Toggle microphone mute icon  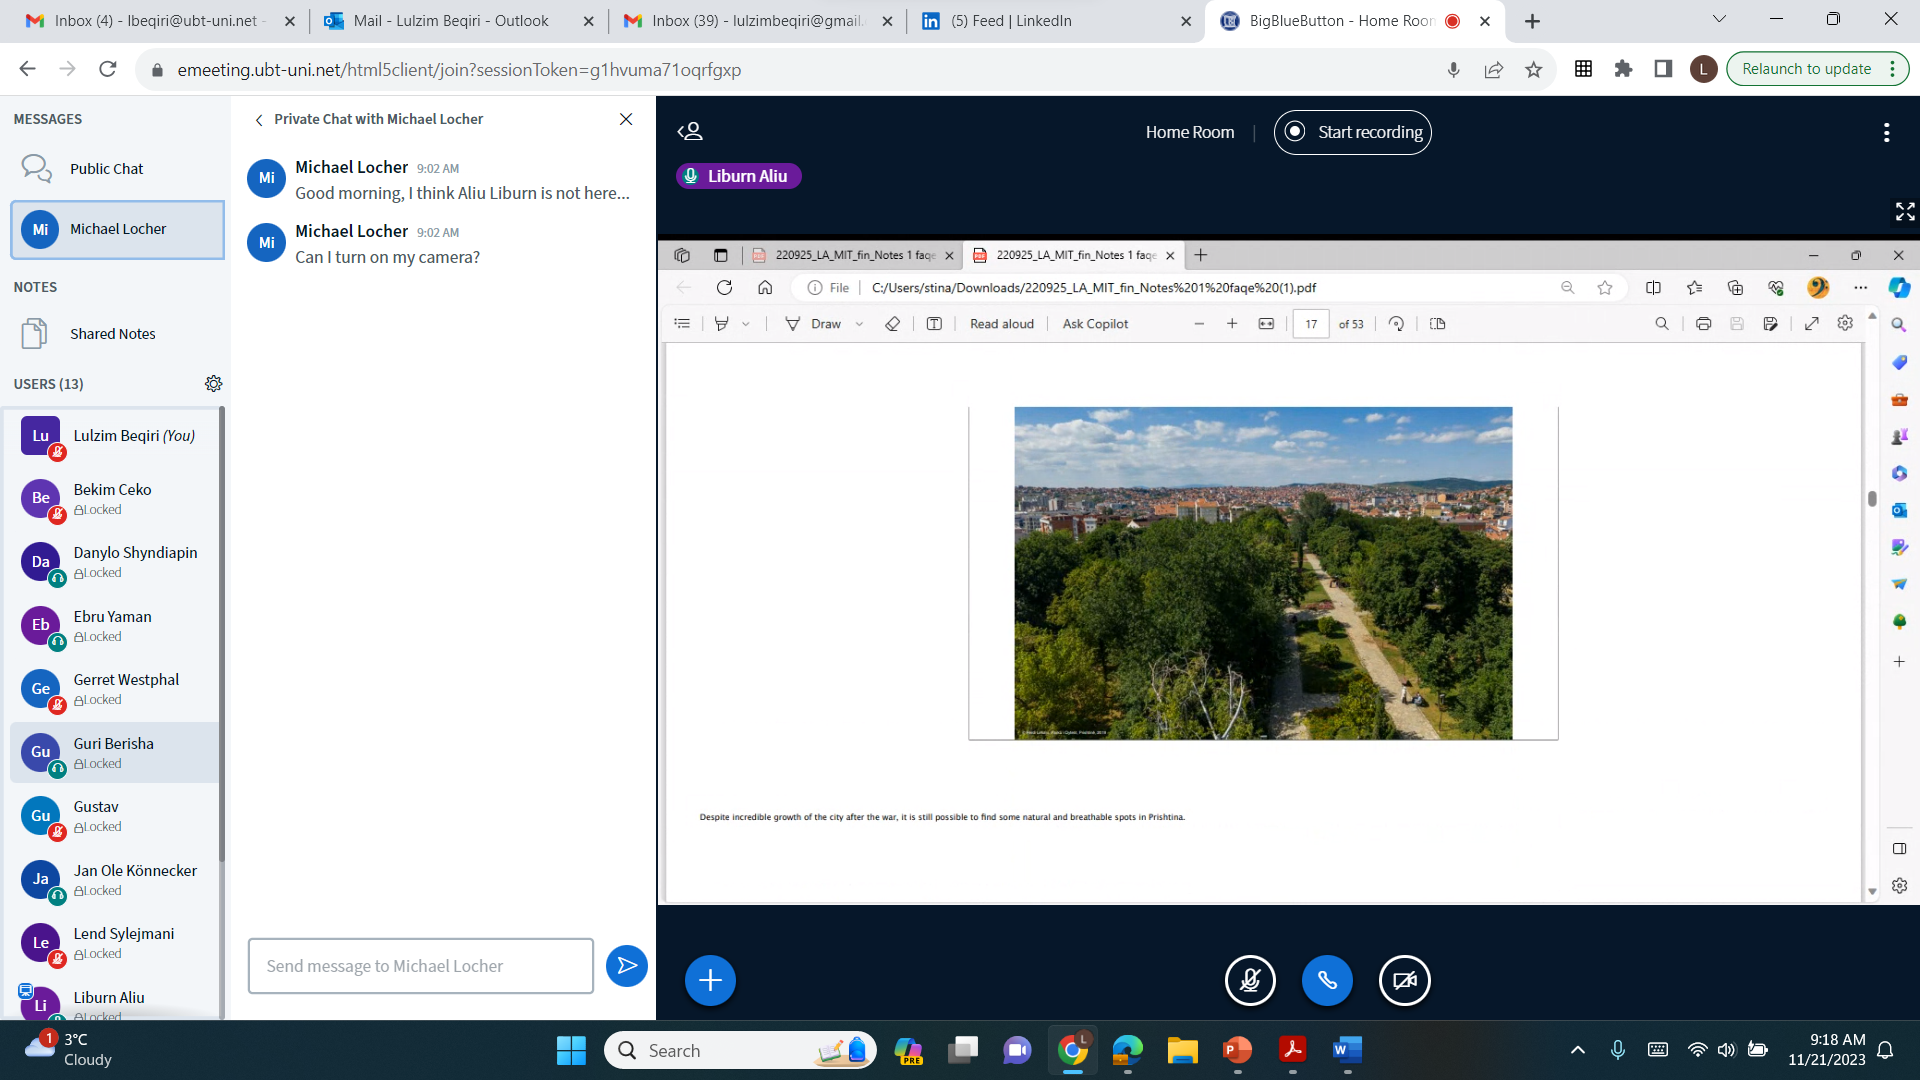pos(1250,980)
